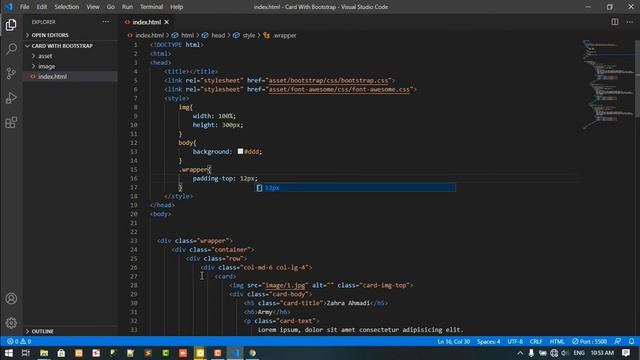
Task: Show hidden system tray icons
Action: point(520,353)
